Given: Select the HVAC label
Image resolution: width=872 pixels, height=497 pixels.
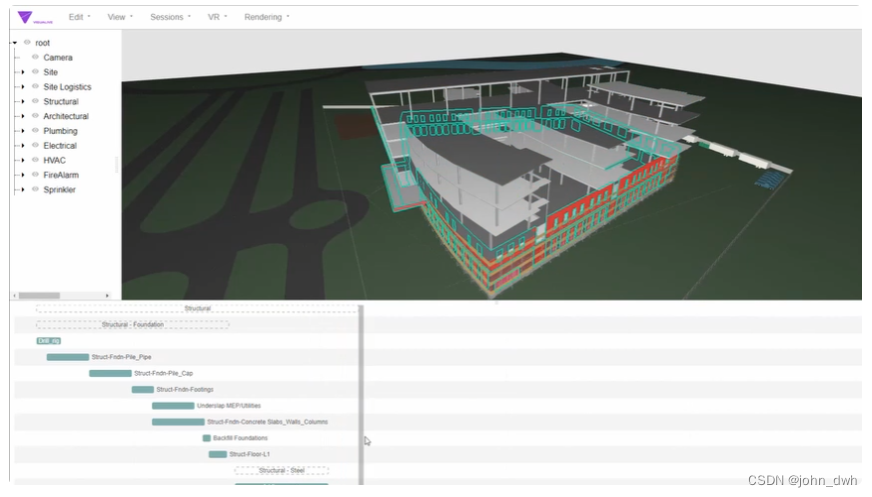Looking at the screenshot, I should point(54,160).
